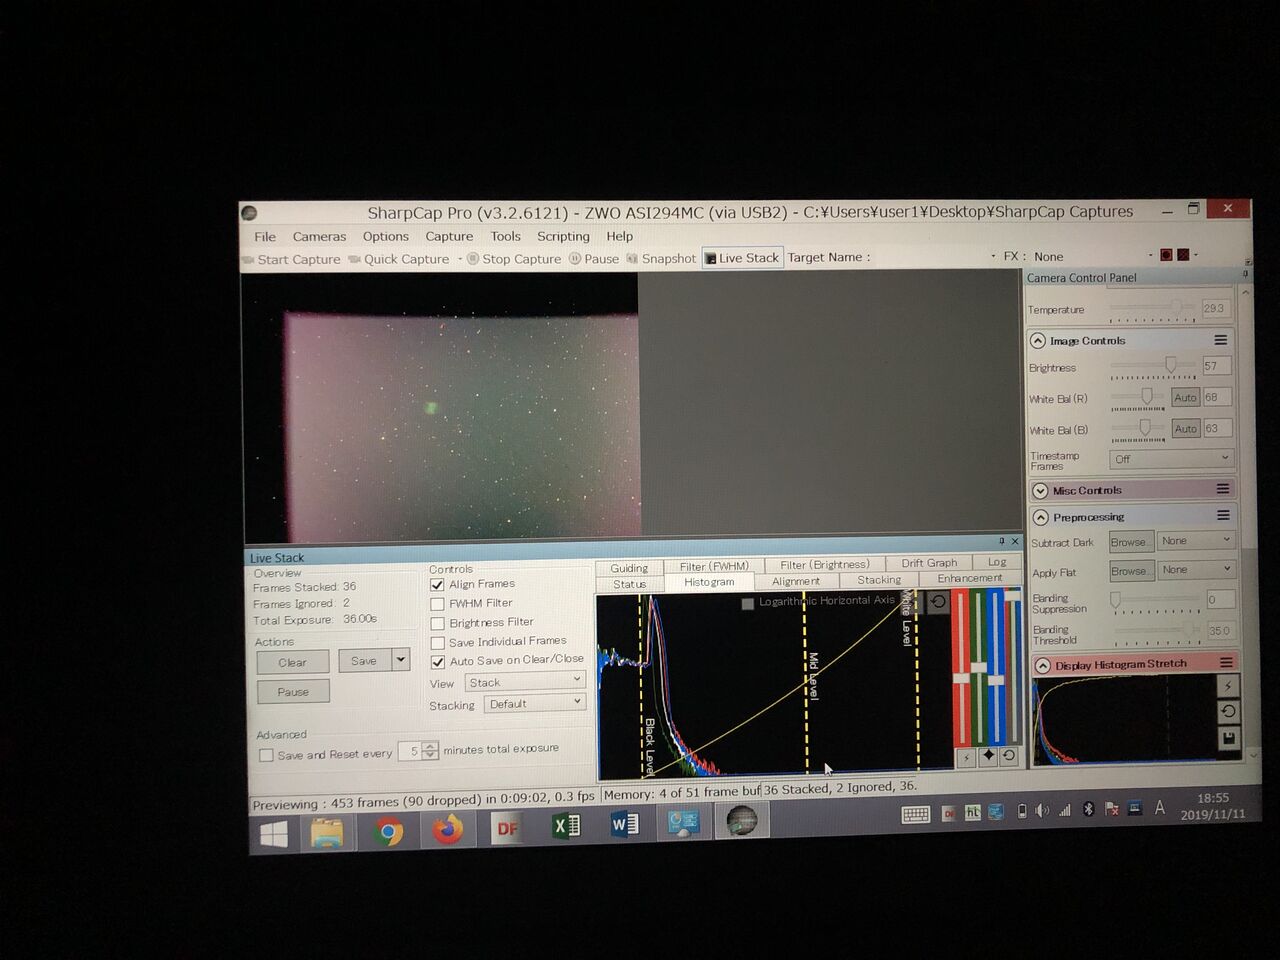The height and width of the screenshot is (960, 1280).
Task: Open the Stacking dropdown showing Default
Action: (535, 703)
